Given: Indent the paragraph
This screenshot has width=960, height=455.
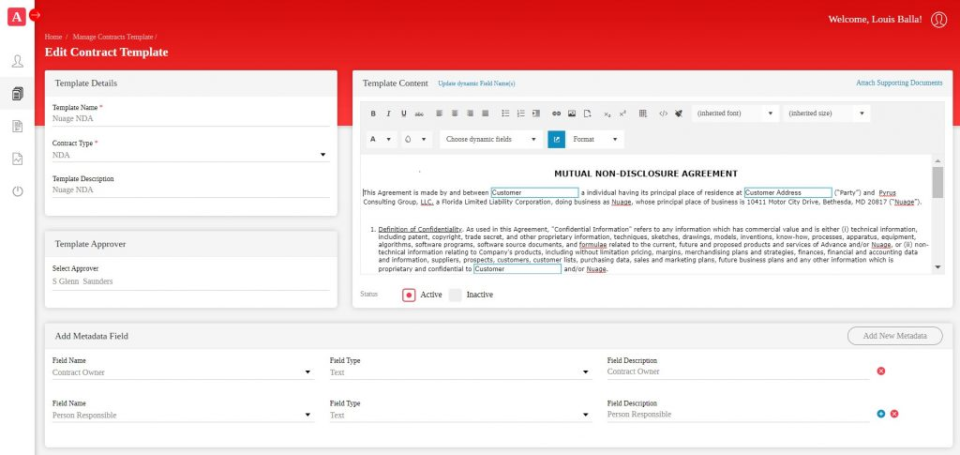Looking at the screenshot, I should [536, 113].
